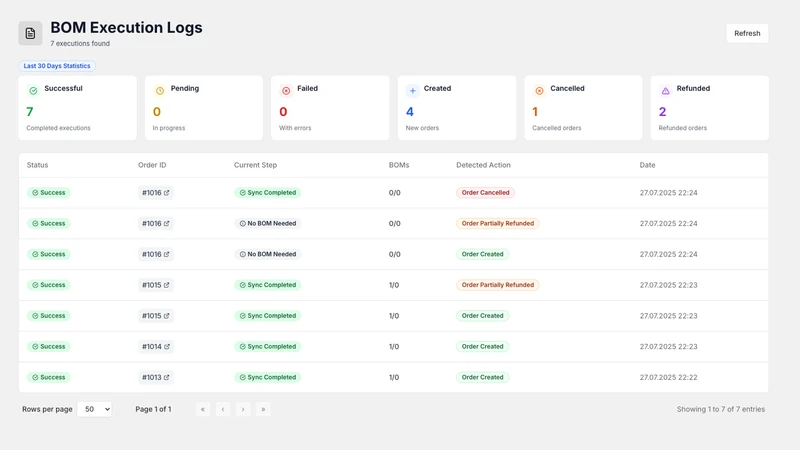Click Success badge in #1014 row
This screenshot has height=450, width=800.
click(48, 346)
